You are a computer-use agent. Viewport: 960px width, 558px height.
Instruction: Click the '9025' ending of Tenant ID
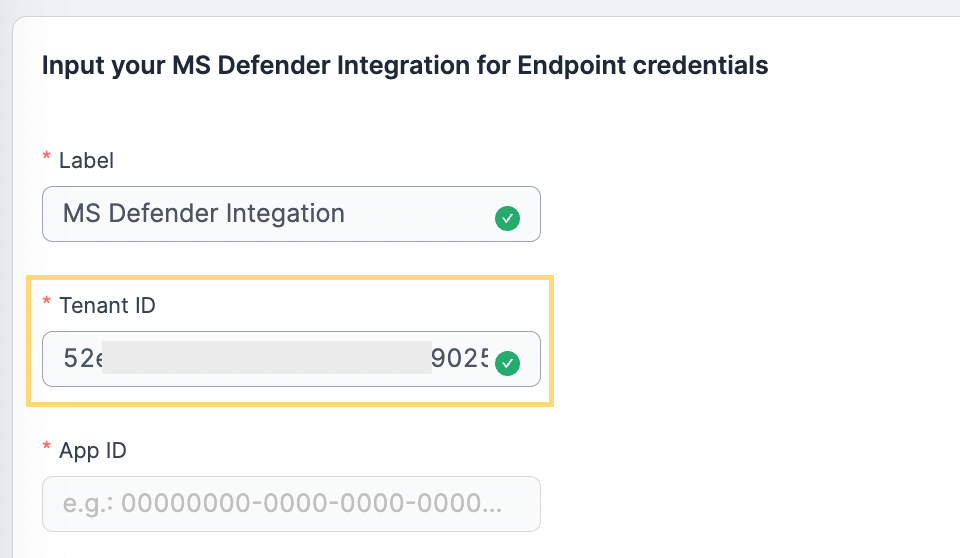click(460, 358)
